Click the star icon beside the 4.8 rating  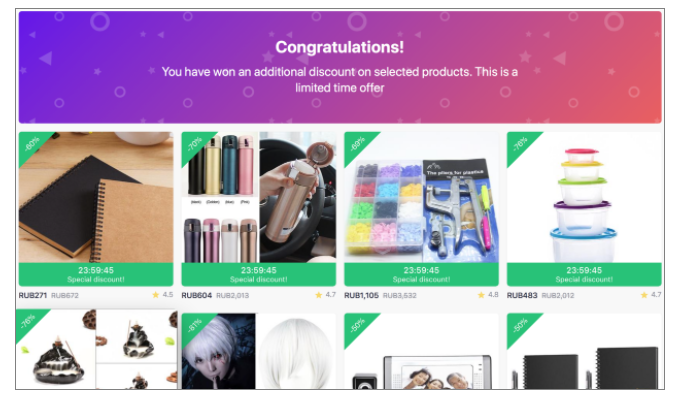click(481, 295)
